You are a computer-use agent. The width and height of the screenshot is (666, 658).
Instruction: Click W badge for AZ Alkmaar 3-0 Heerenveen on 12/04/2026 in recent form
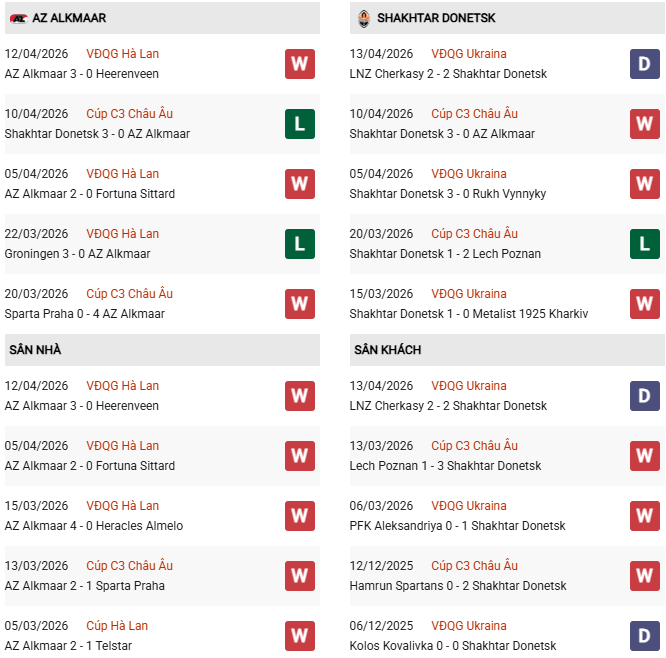[x=300, y=64]
